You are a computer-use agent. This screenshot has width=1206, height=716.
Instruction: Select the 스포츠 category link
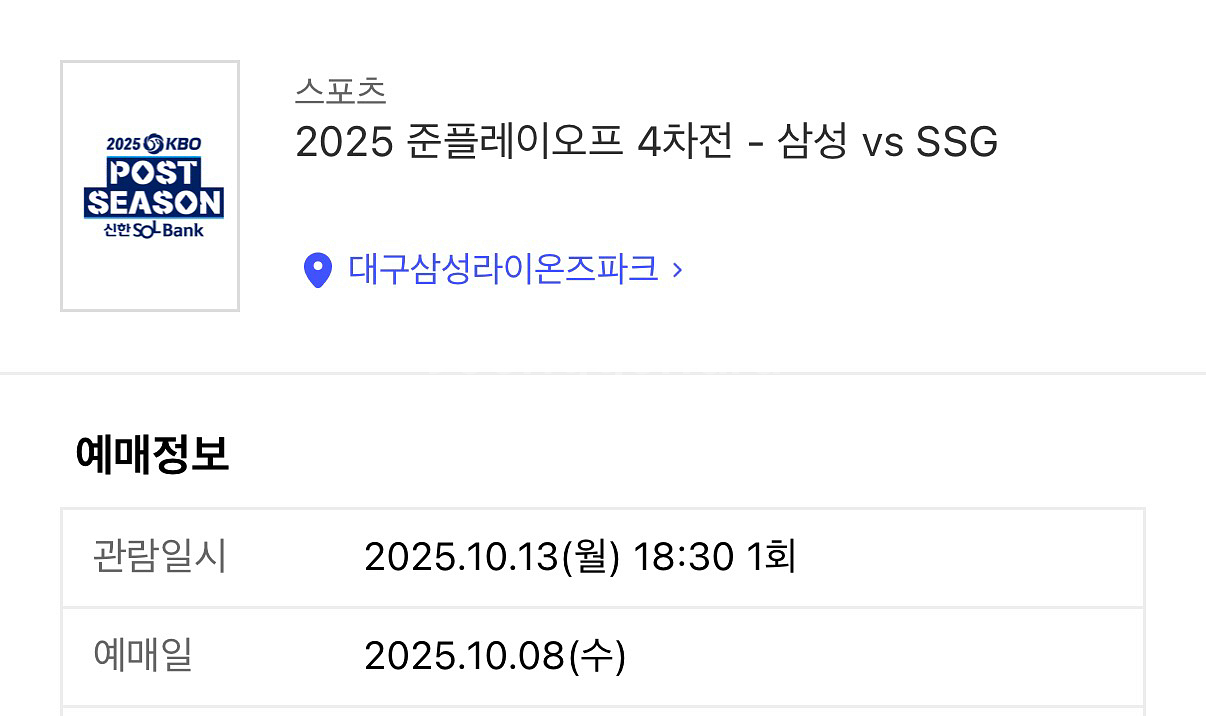tap(340, 91)
